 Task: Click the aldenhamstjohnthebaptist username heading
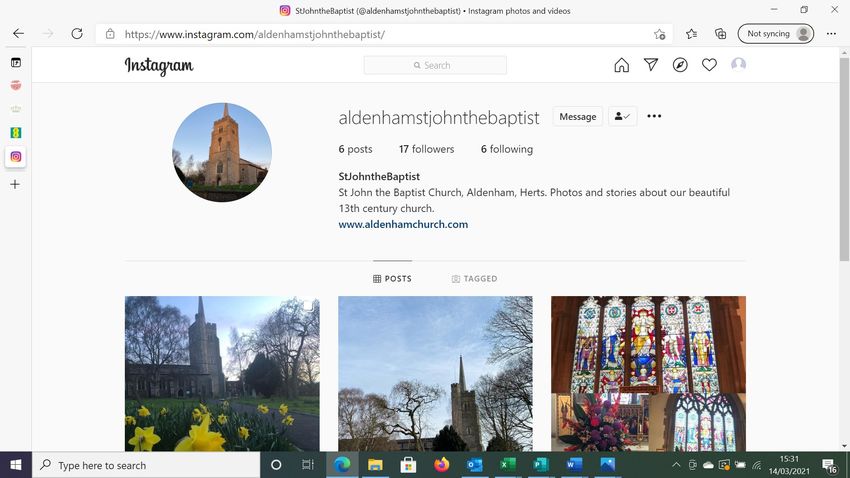click(x=439, y=118)
